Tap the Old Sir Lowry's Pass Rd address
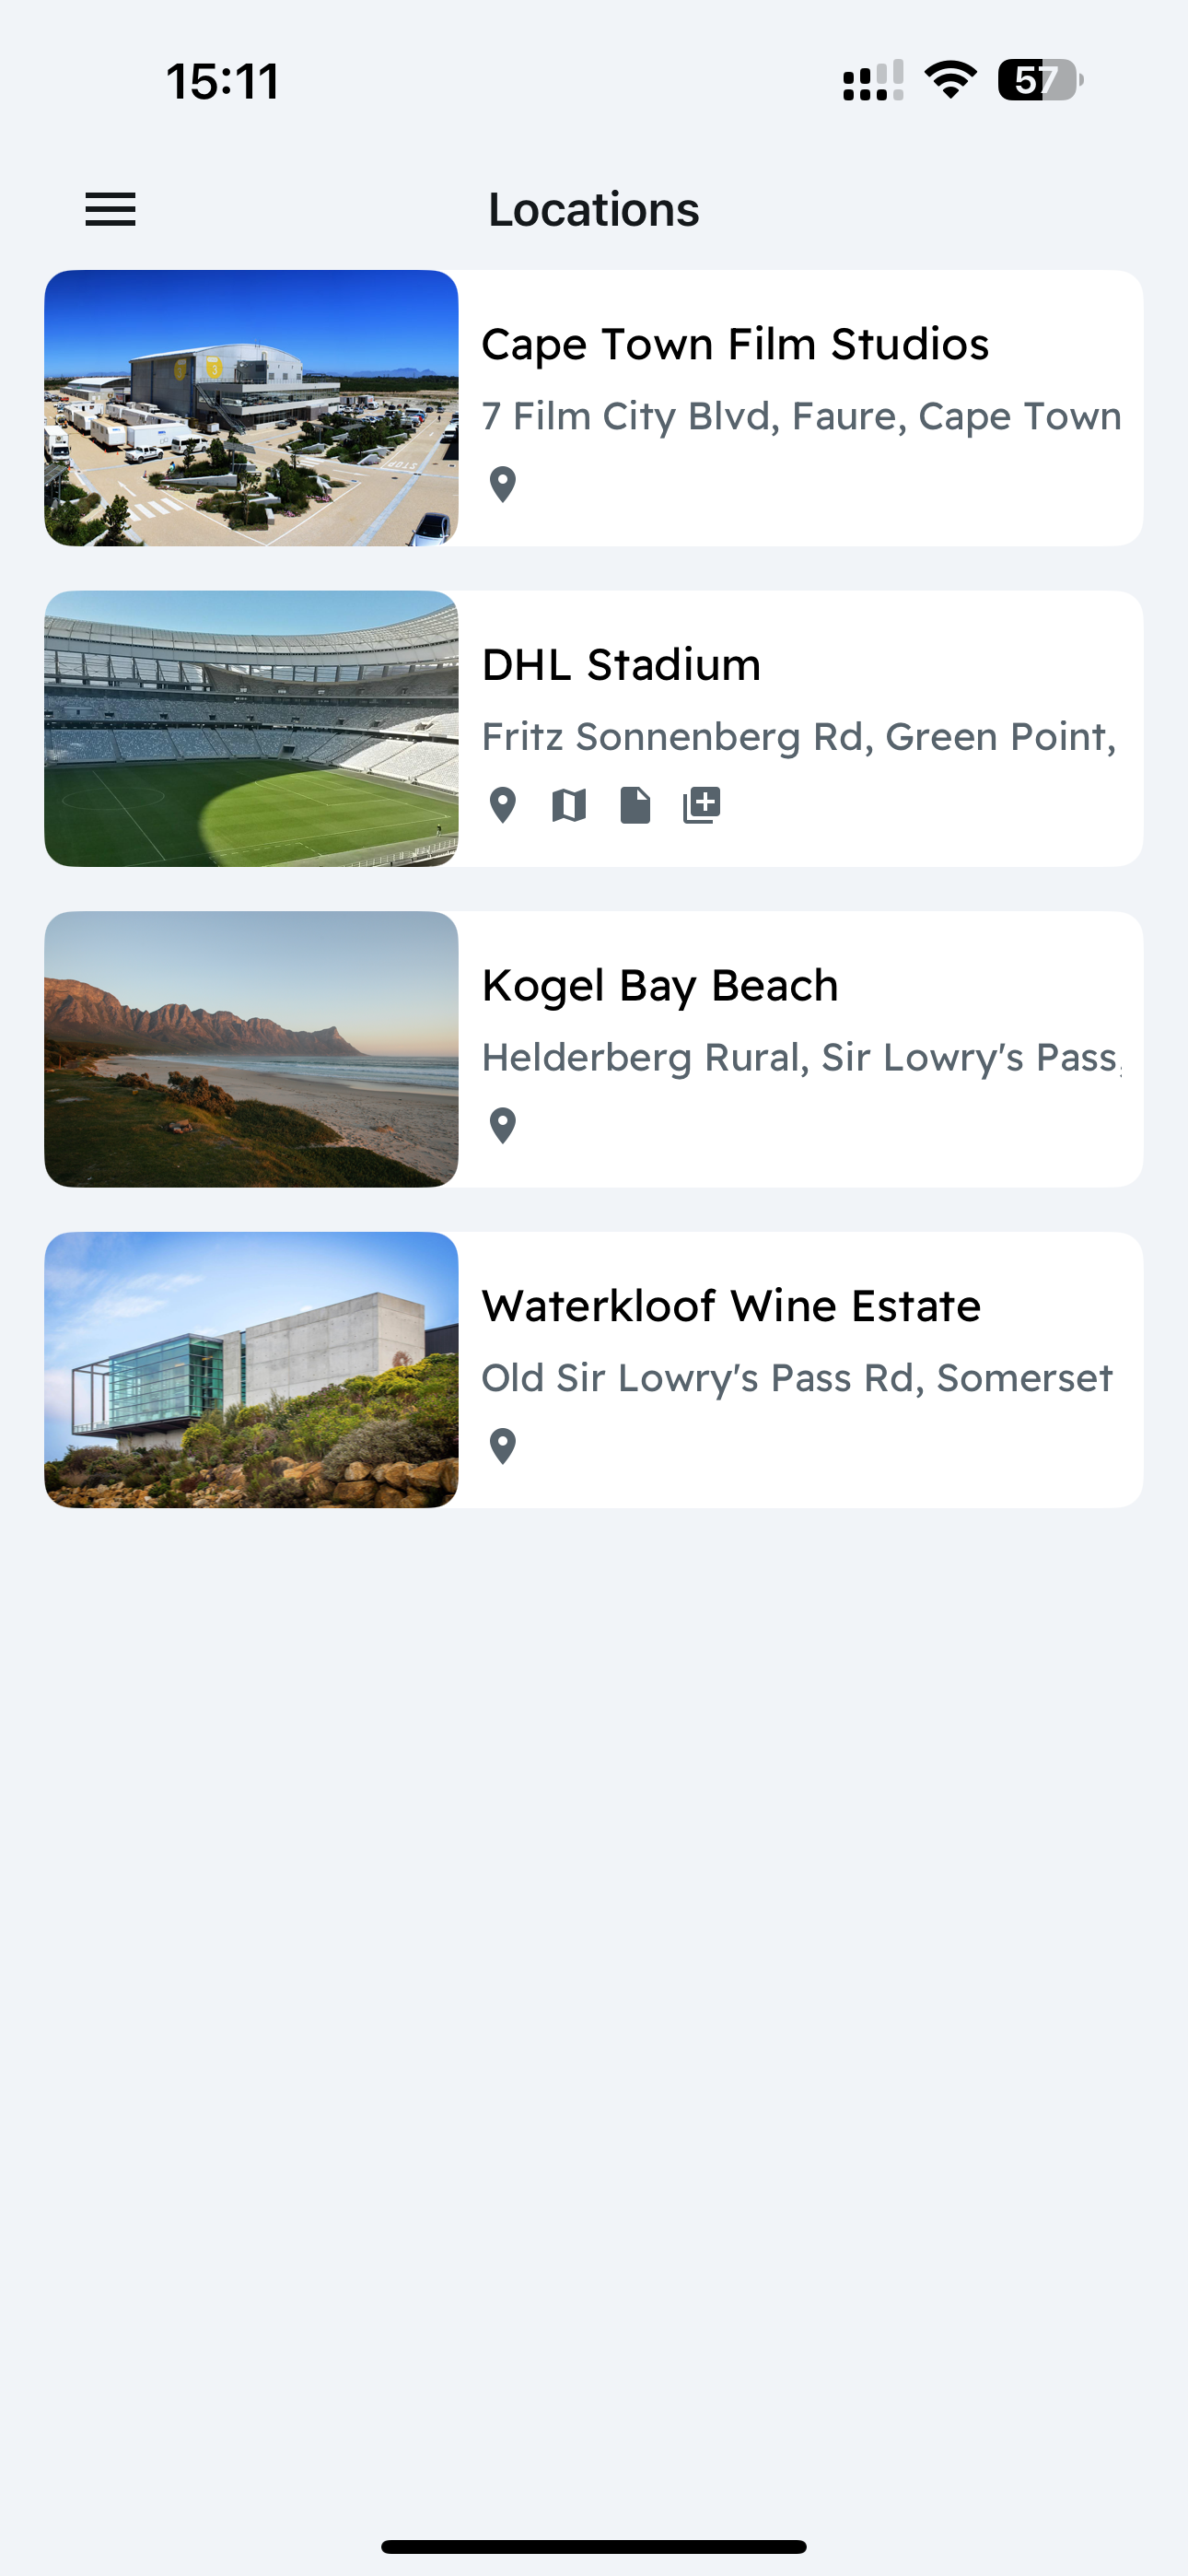 (797, 1378)
